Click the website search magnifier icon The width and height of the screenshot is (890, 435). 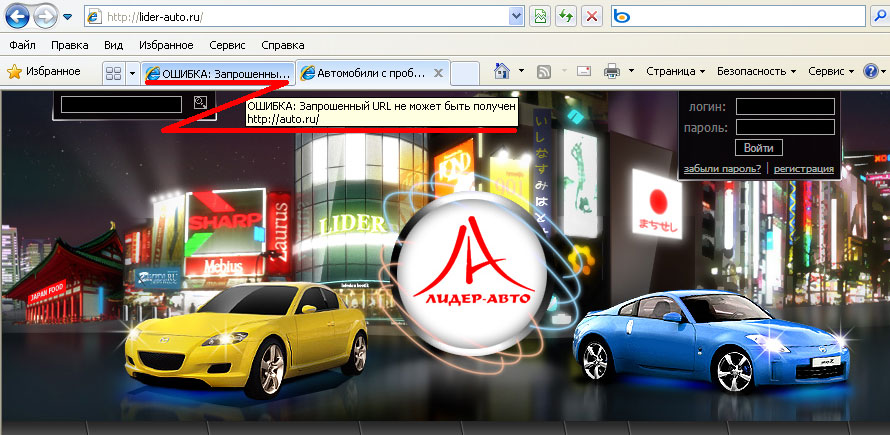200,103
